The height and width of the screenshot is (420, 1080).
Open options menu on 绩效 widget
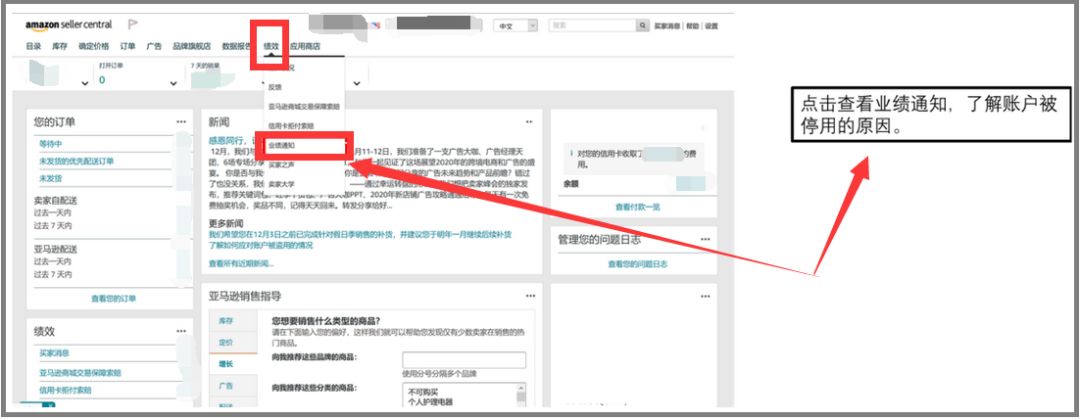181,330
